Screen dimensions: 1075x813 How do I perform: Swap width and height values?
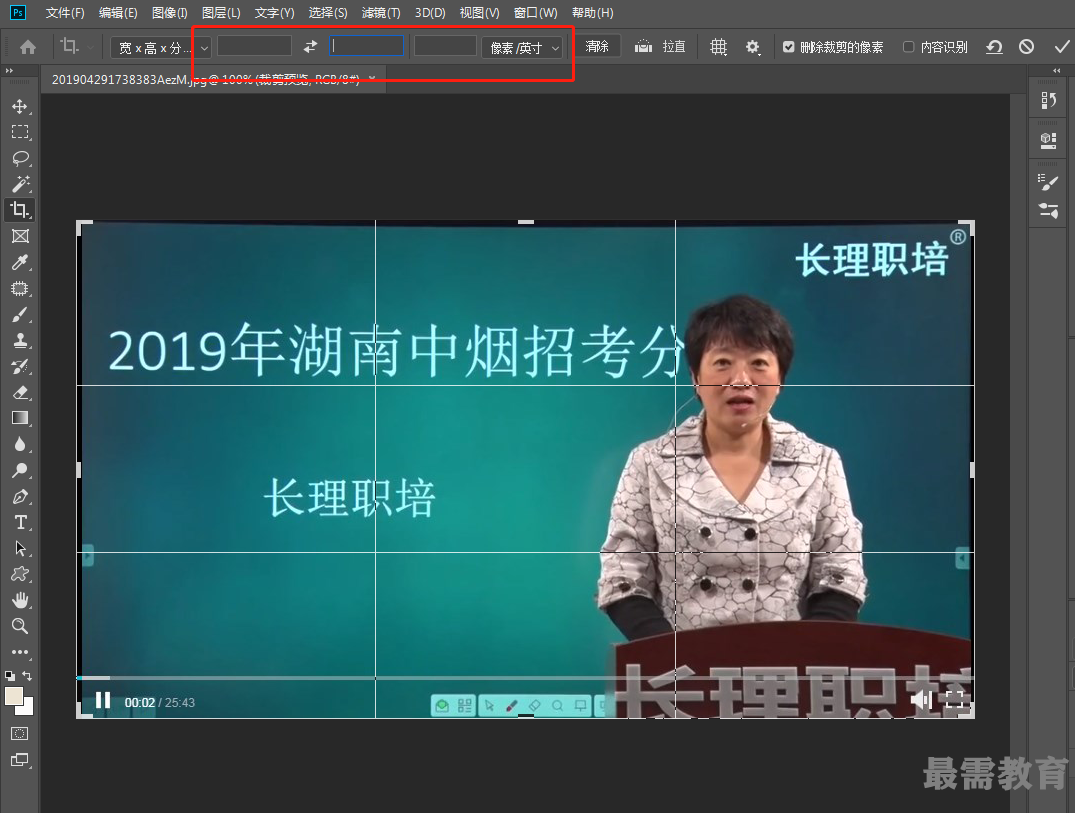coord(311,47)
